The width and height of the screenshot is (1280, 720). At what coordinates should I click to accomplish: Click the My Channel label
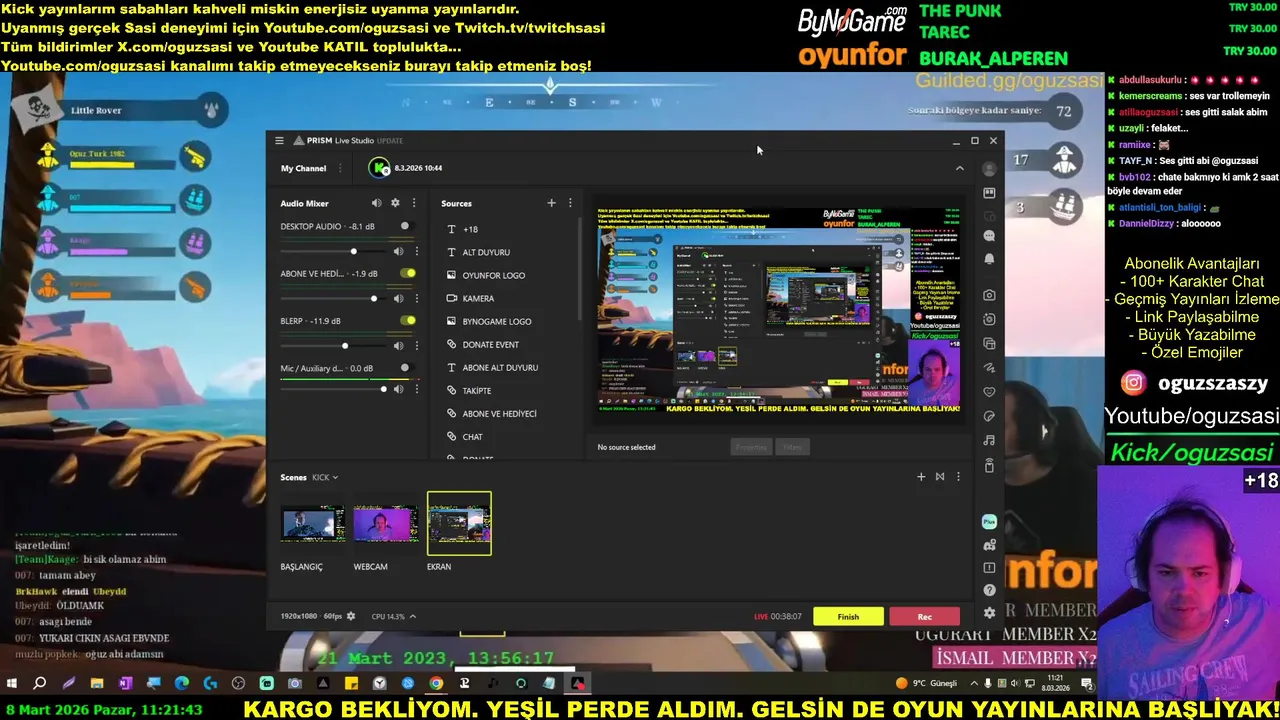coord(303,168)
